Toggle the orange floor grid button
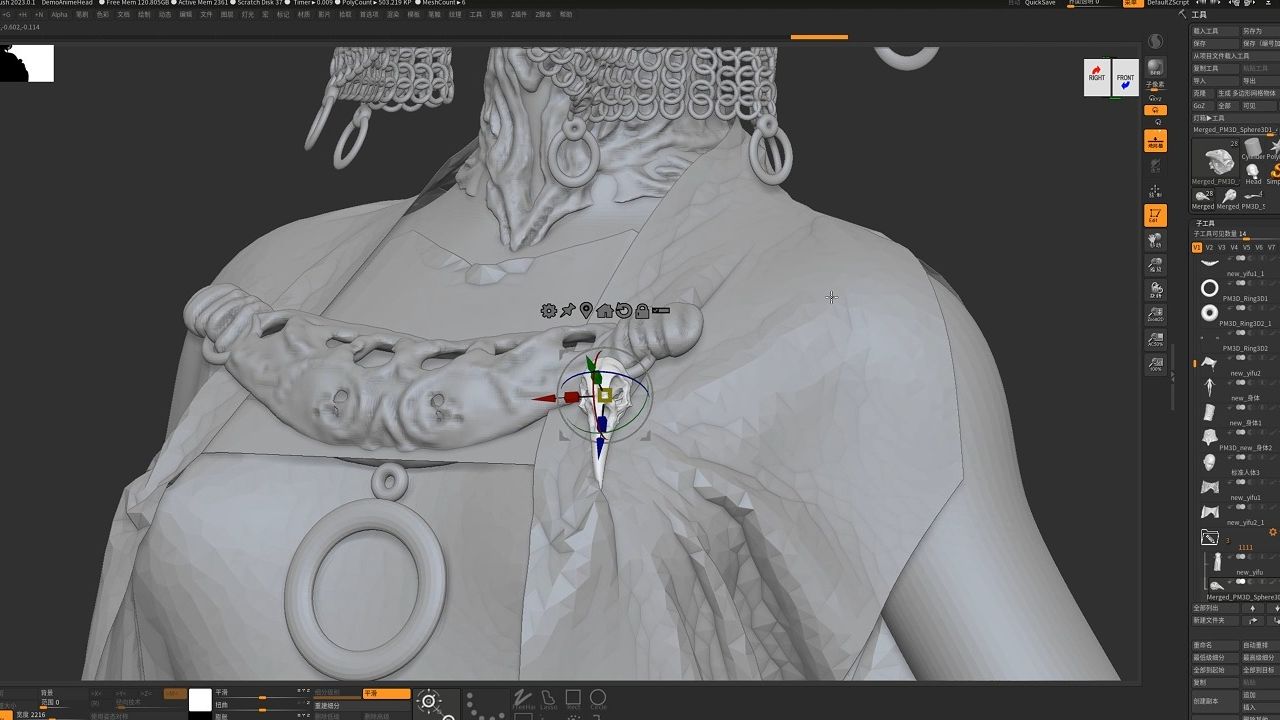This screenshot has width=1280, height=720. click(x=1155, y=141)
